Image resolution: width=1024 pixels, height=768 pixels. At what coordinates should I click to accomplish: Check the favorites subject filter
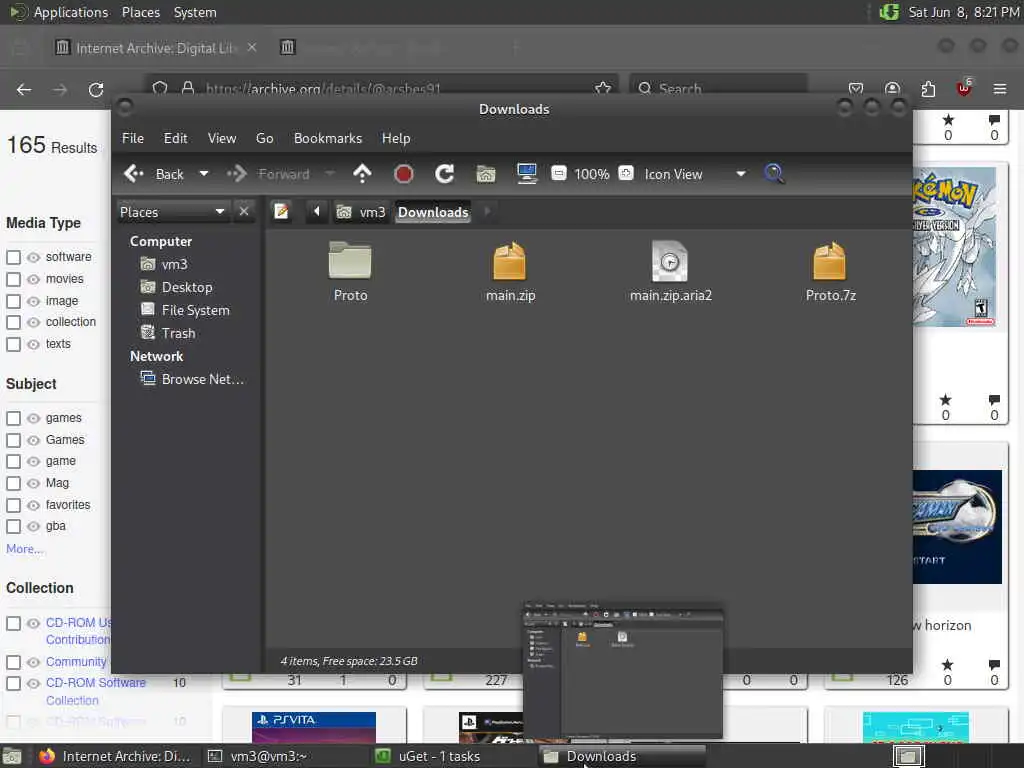13,505
